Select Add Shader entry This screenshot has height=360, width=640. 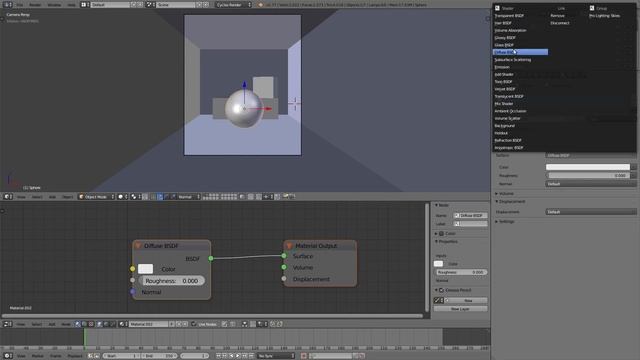pyautogui.click(x=504, y=74)
